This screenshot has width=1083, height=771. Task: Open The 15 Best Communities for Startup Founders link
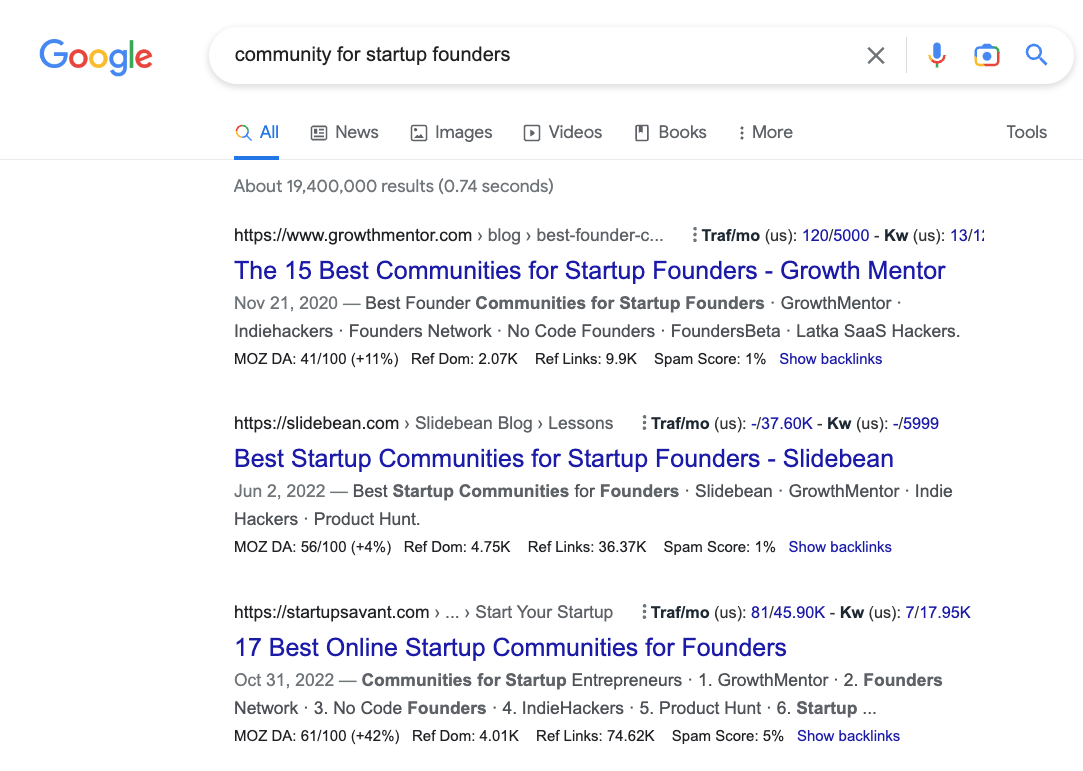coord(589,270)
